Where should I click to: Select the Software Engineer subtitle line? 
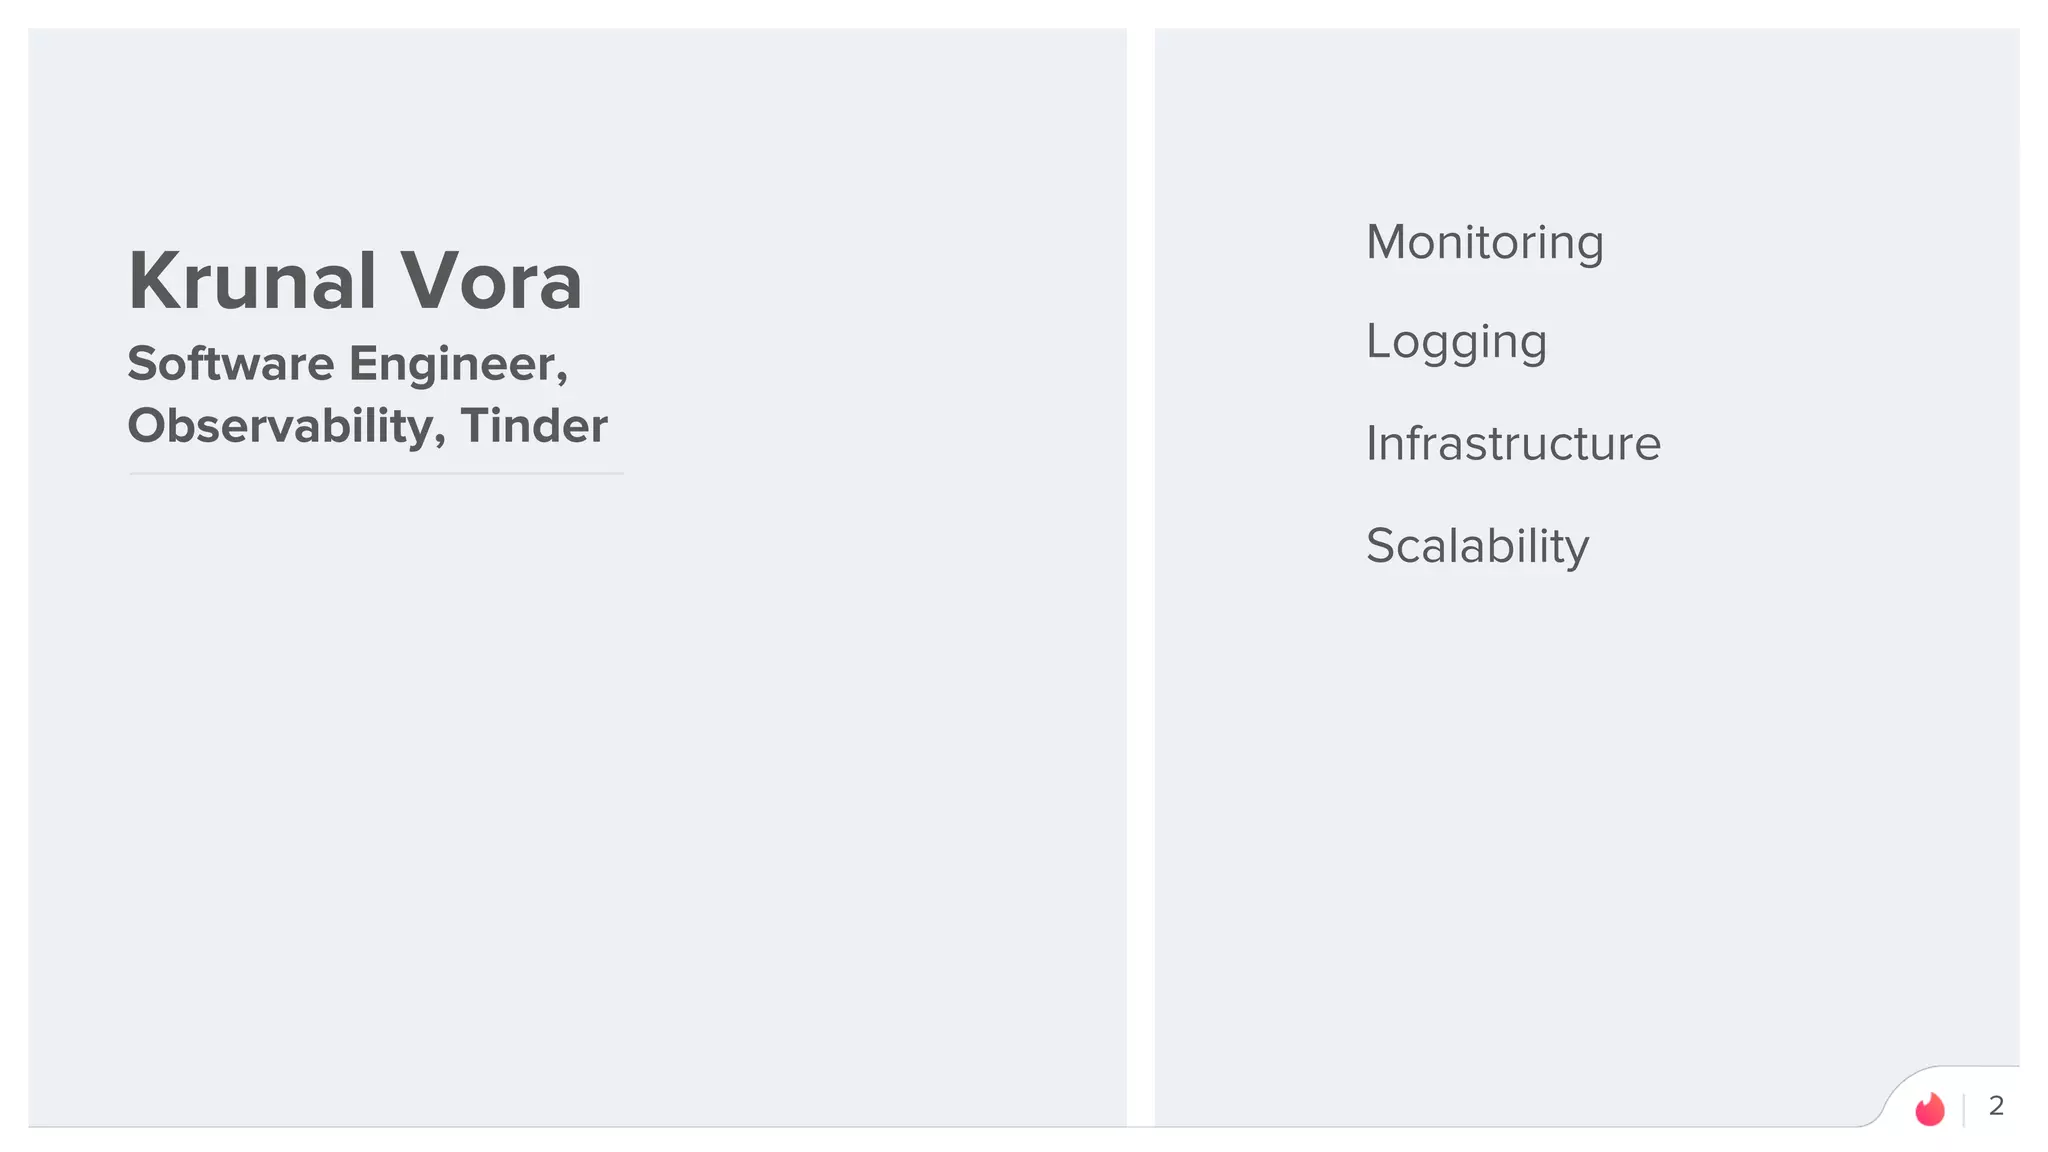(347, 363)
